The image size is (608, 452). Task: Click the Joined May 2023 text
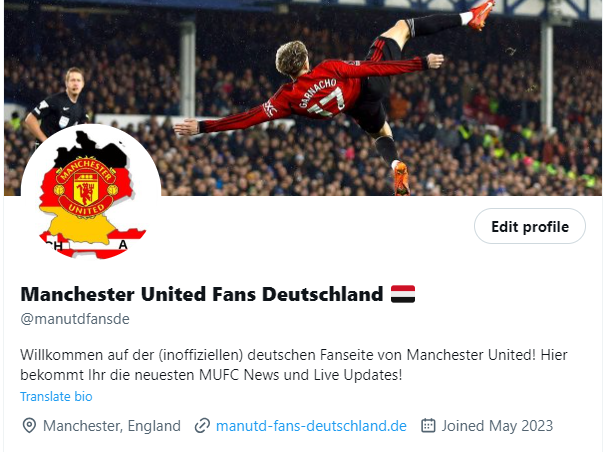pyautogui.click(x=497, y=426)
